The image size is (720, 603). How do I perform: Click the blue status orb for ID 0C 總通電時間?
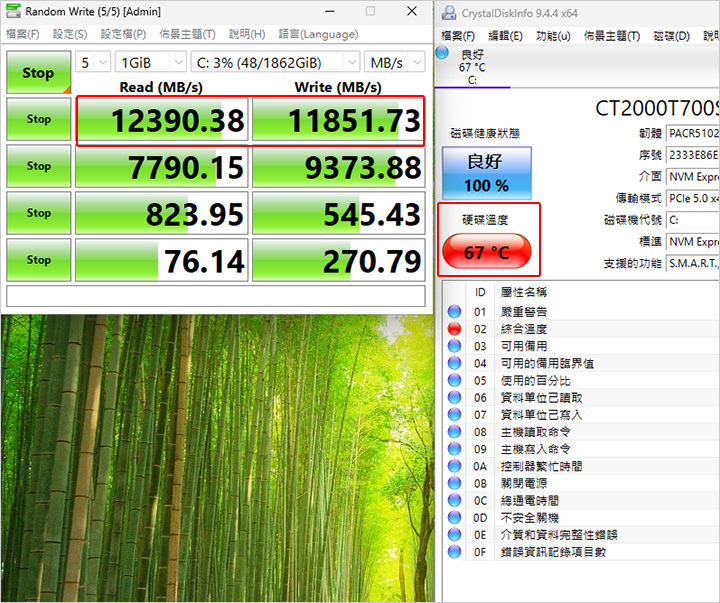pos(454,501)
